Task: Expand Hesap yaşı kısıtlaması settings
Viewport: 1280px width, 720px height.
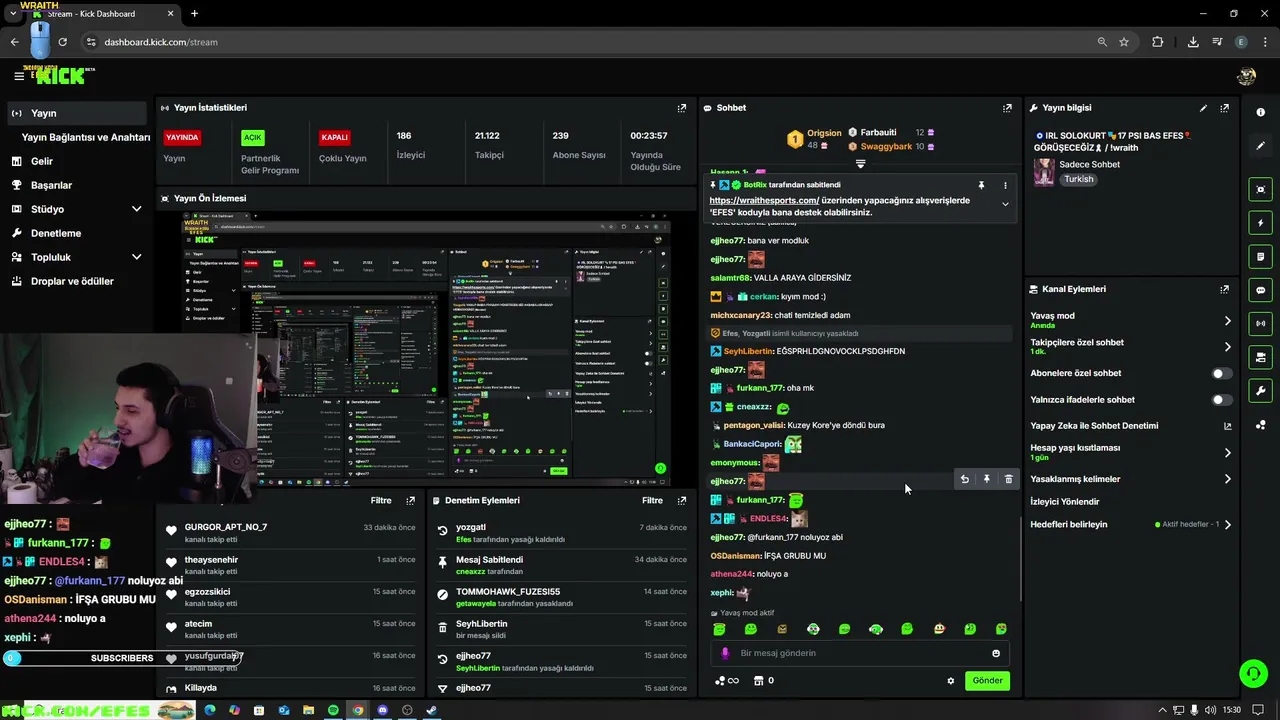Action: point(1227,453)
